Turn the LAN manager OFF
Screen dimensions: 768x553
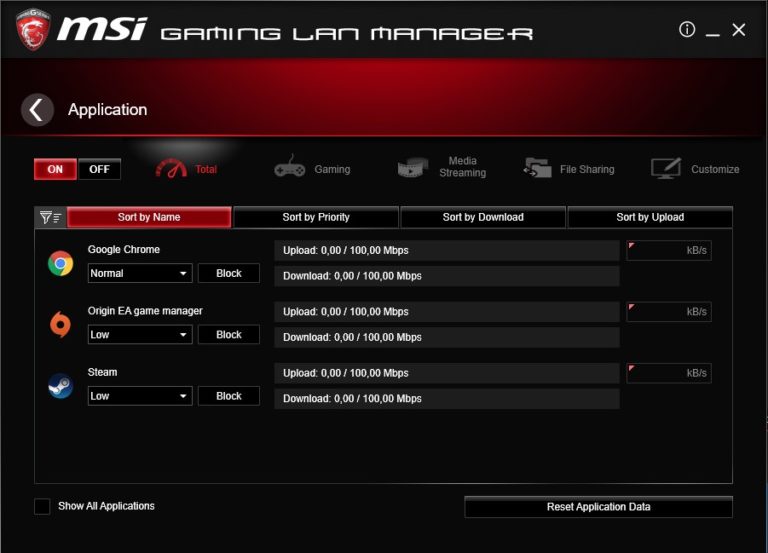point(99,169)
